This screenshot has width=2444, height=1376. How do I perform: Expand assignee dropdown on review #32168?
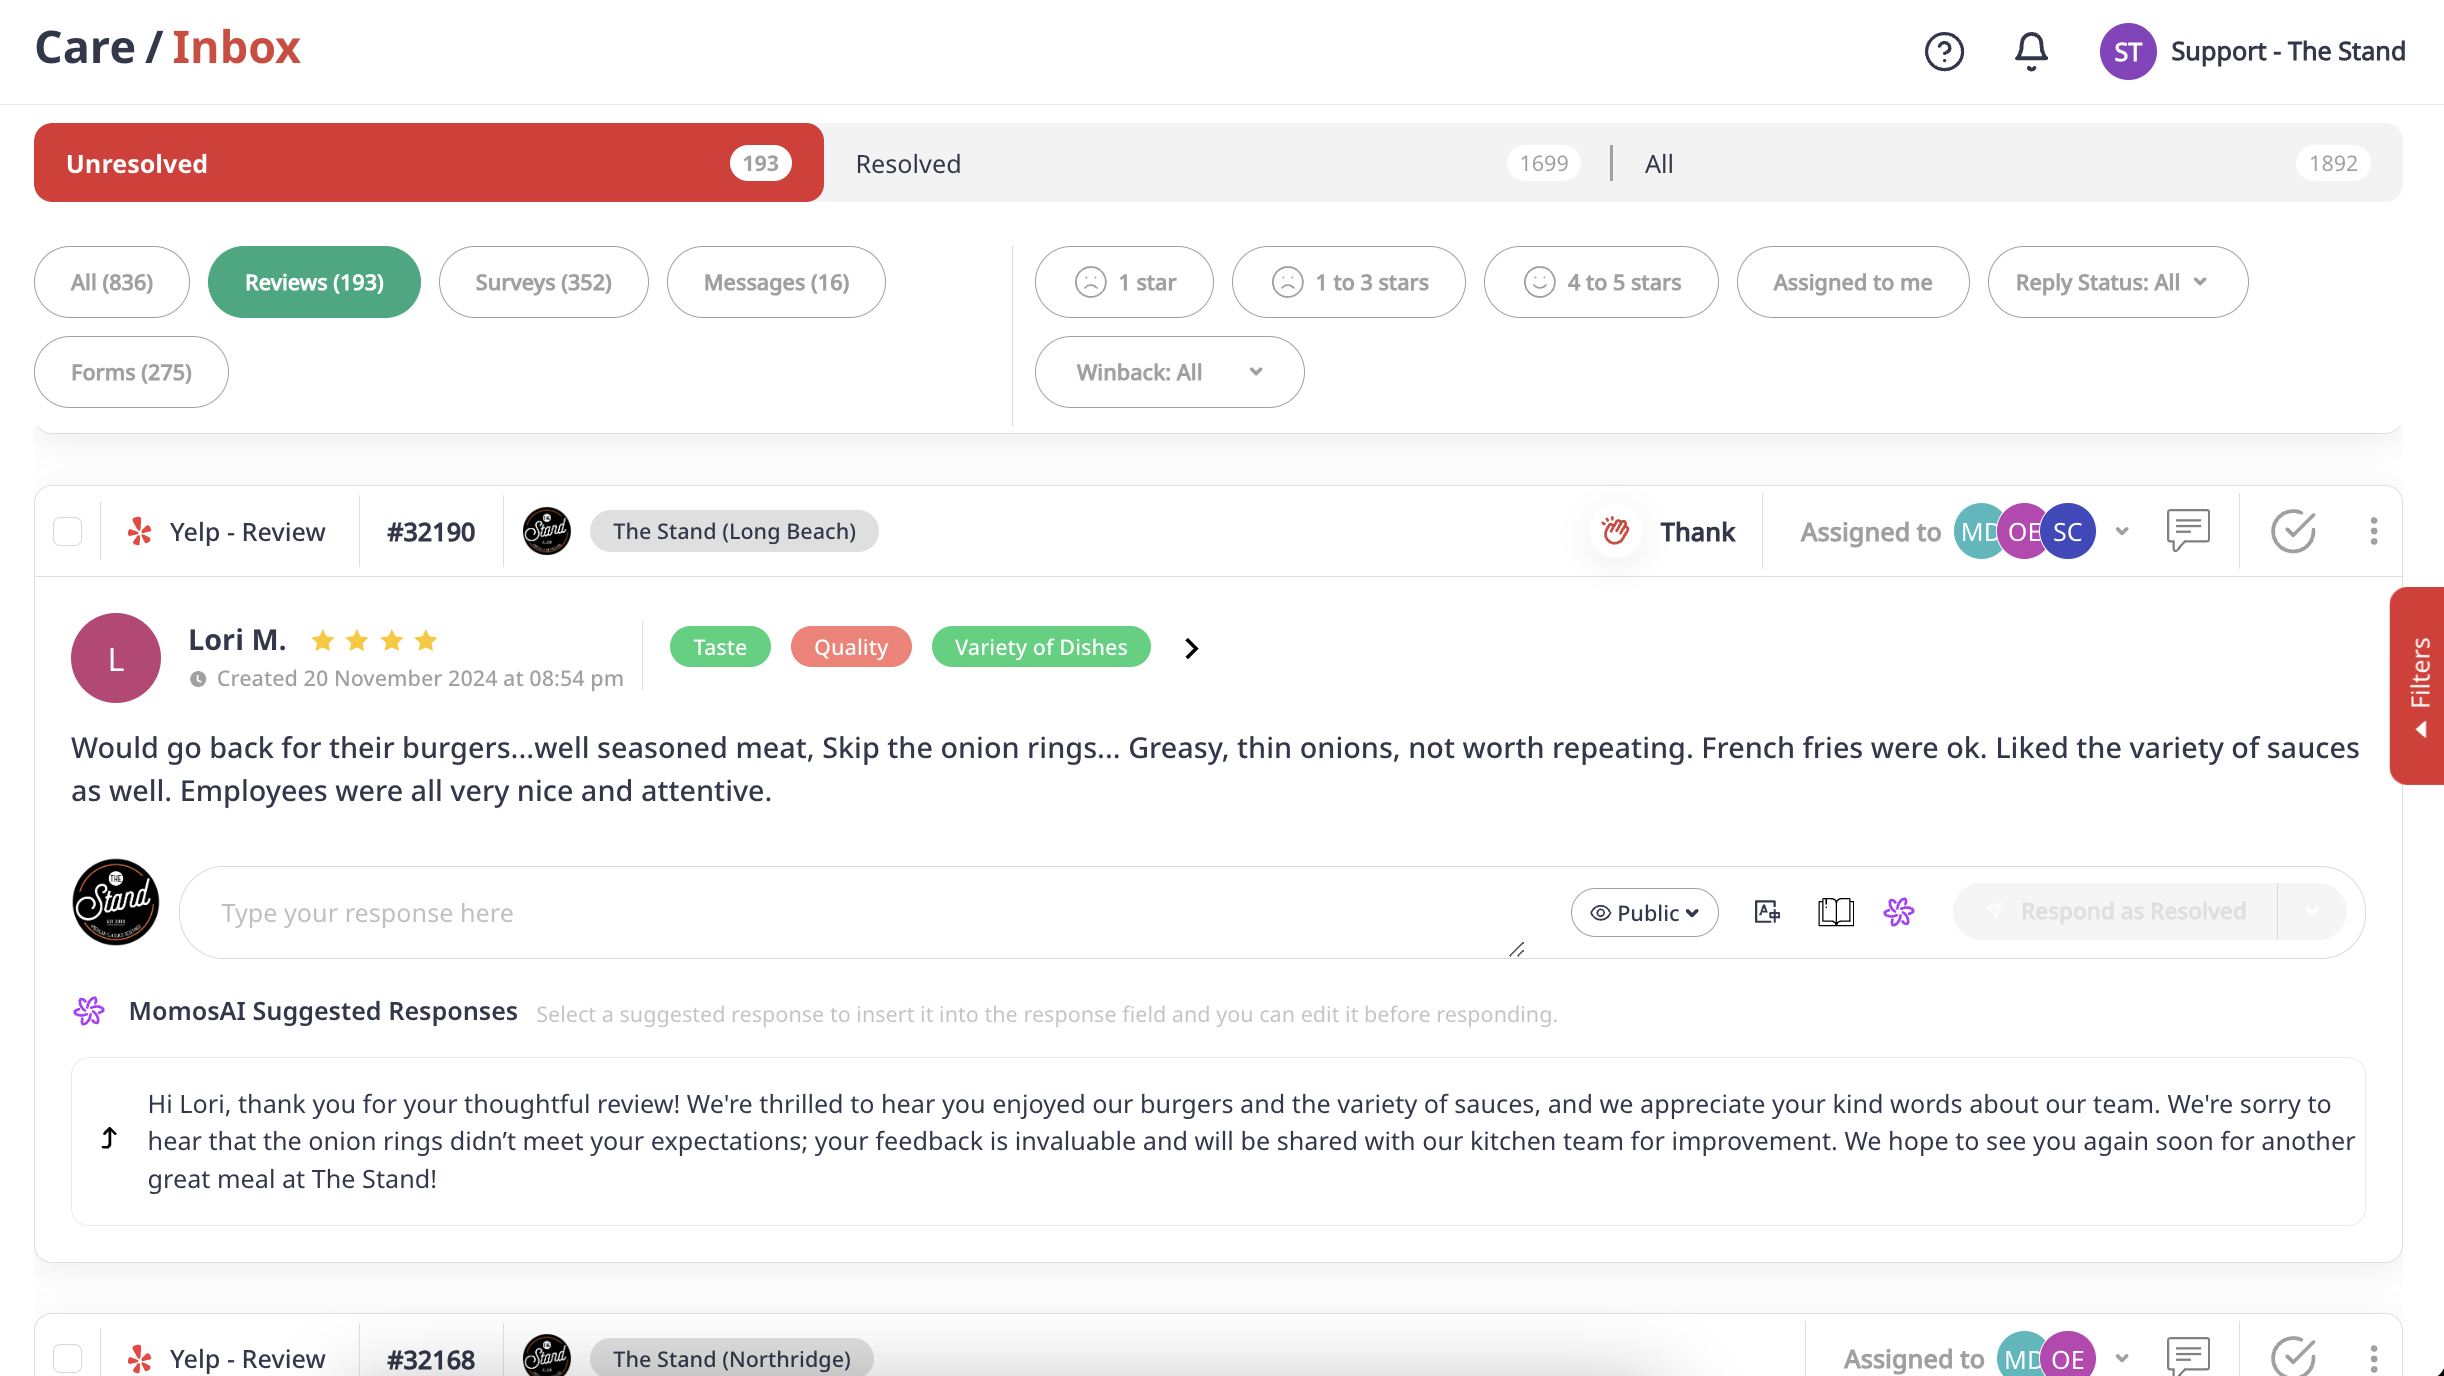(x=2122, y=1358)
